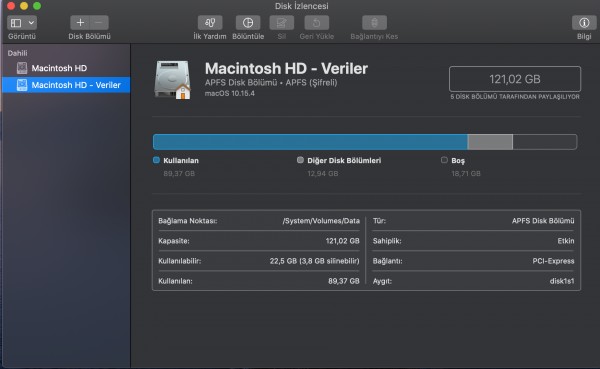Click the blue used portion of storage bar
This screenshot has width=600, height=369.
point(310,142)
